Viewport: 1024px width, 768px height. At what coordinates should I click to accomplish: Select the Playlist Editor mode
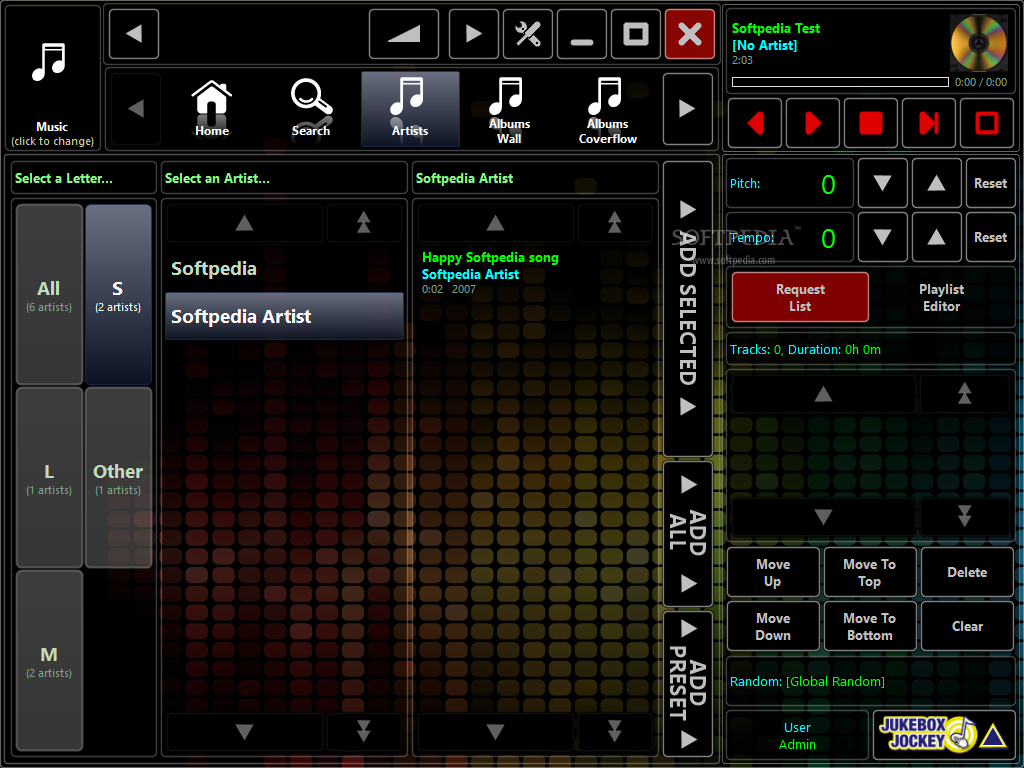(941, 297)
